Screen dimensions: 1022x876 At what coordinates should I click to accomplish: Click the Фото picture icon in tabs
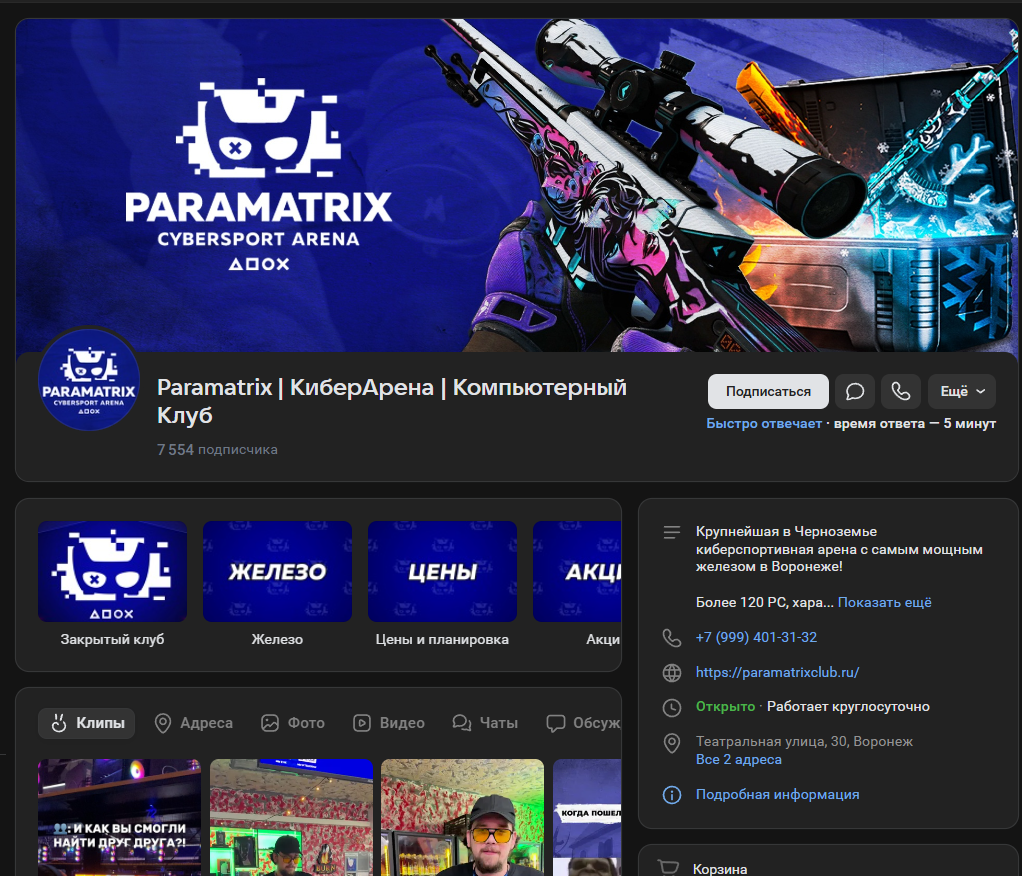tap(270, 723)
